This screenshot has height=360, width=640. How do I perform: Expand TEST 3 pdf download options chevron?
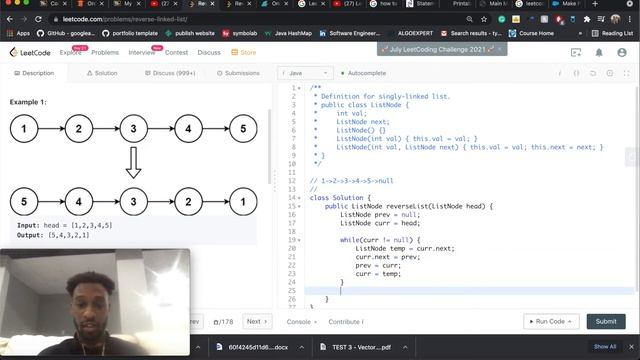(x=405, y=347)
